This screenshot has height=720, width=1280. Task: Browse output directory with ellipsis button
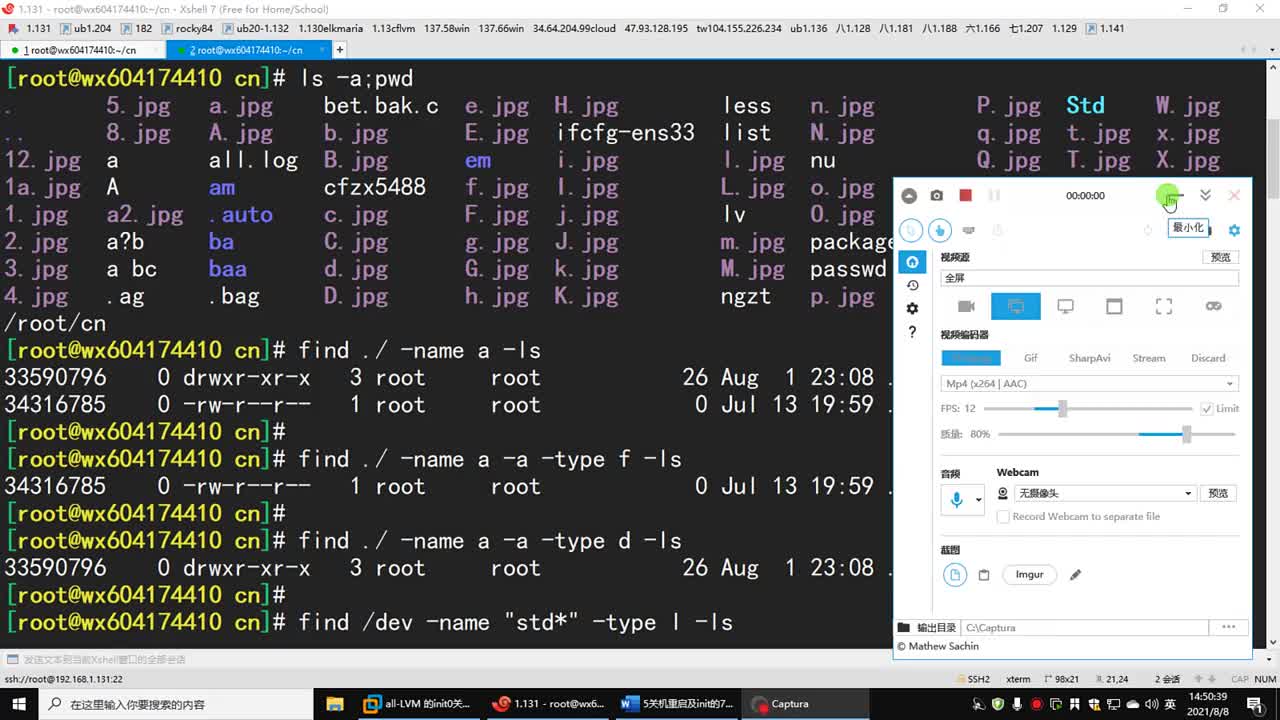[1228, 628]
